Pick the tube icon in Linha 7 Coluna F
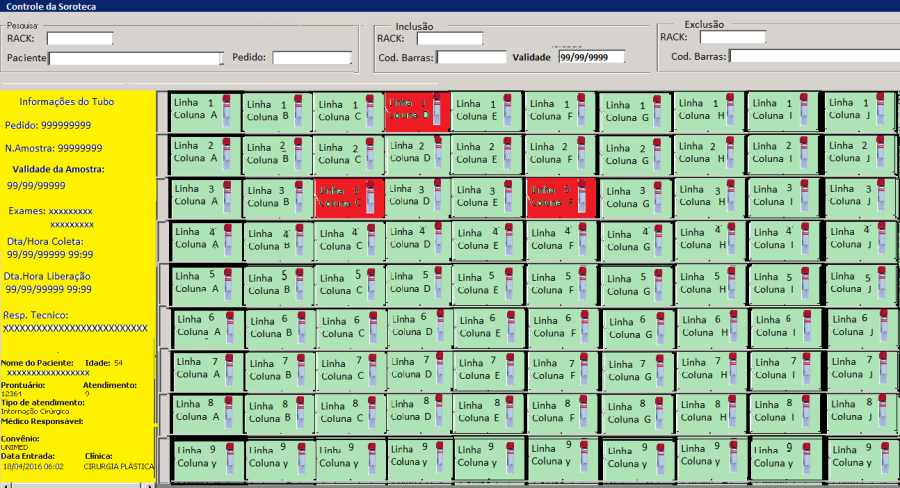 (x=585, y=370)
